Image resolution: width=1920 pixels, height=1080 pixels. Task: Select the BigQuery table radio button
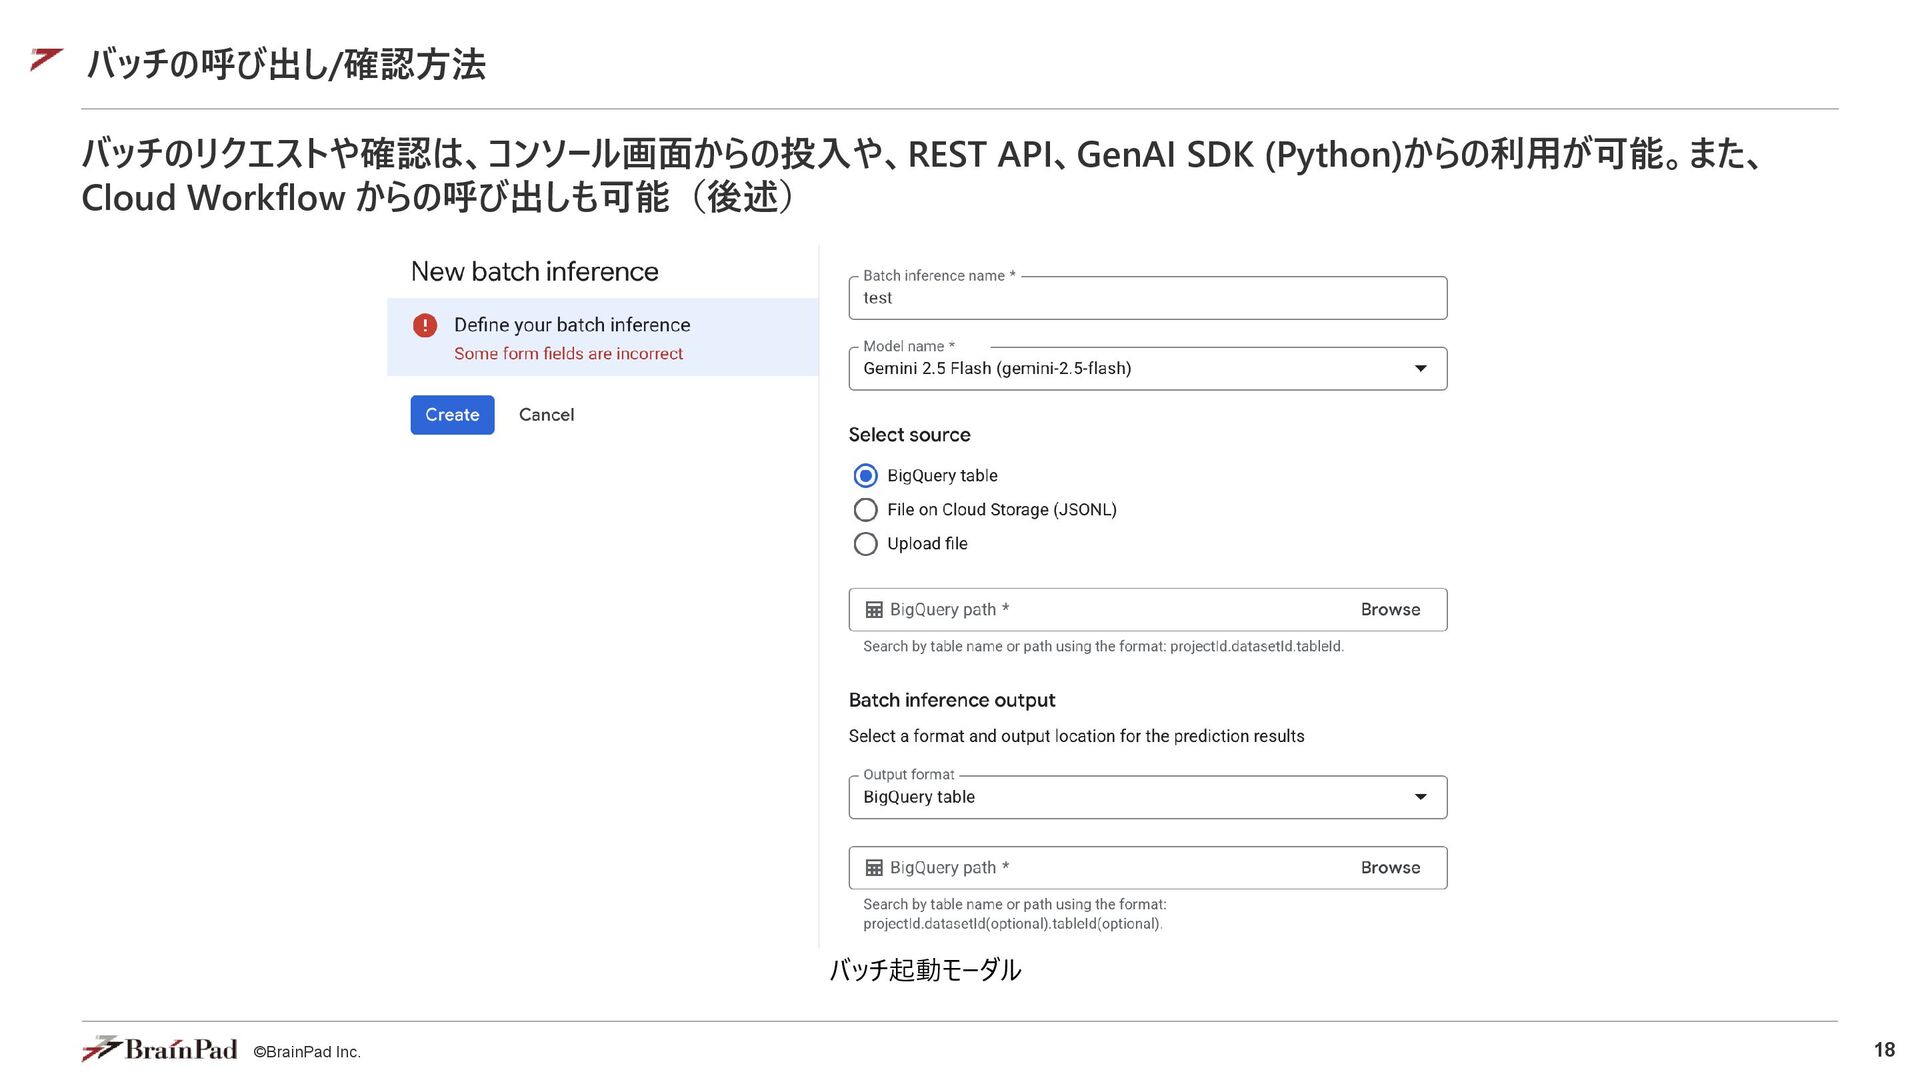pos(866,476)
